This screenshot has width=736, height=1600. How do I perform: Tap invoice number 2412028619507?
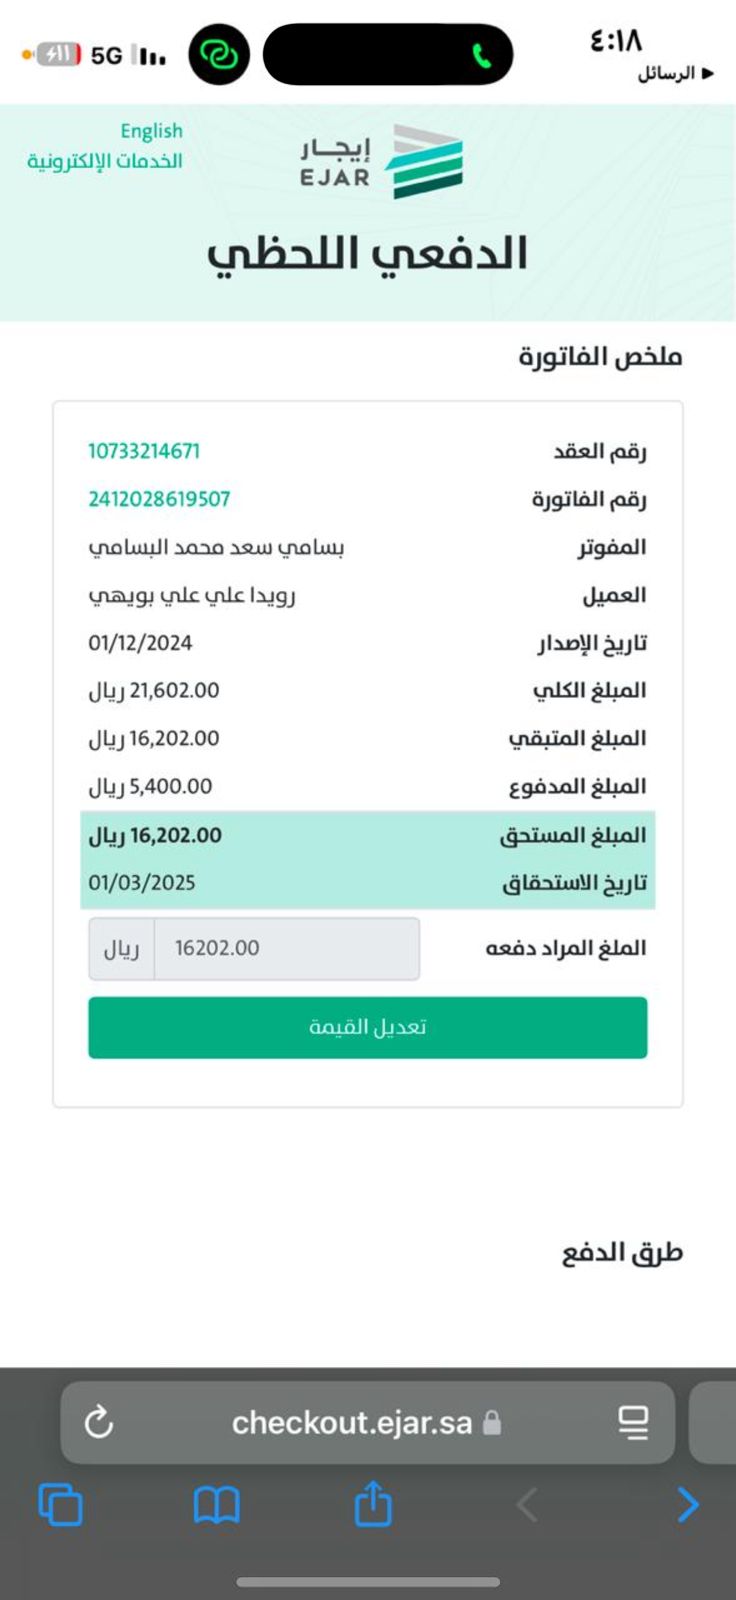159,499
